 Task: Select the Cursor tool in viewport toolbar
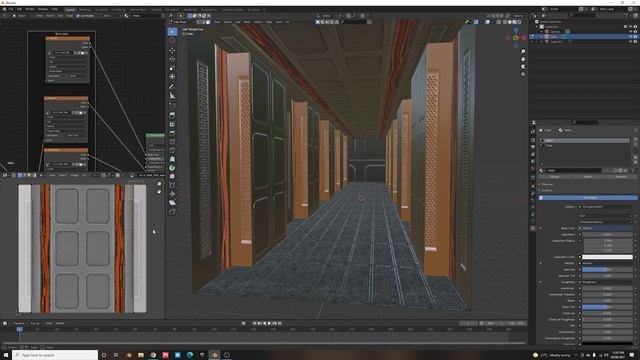click(172, 41)
